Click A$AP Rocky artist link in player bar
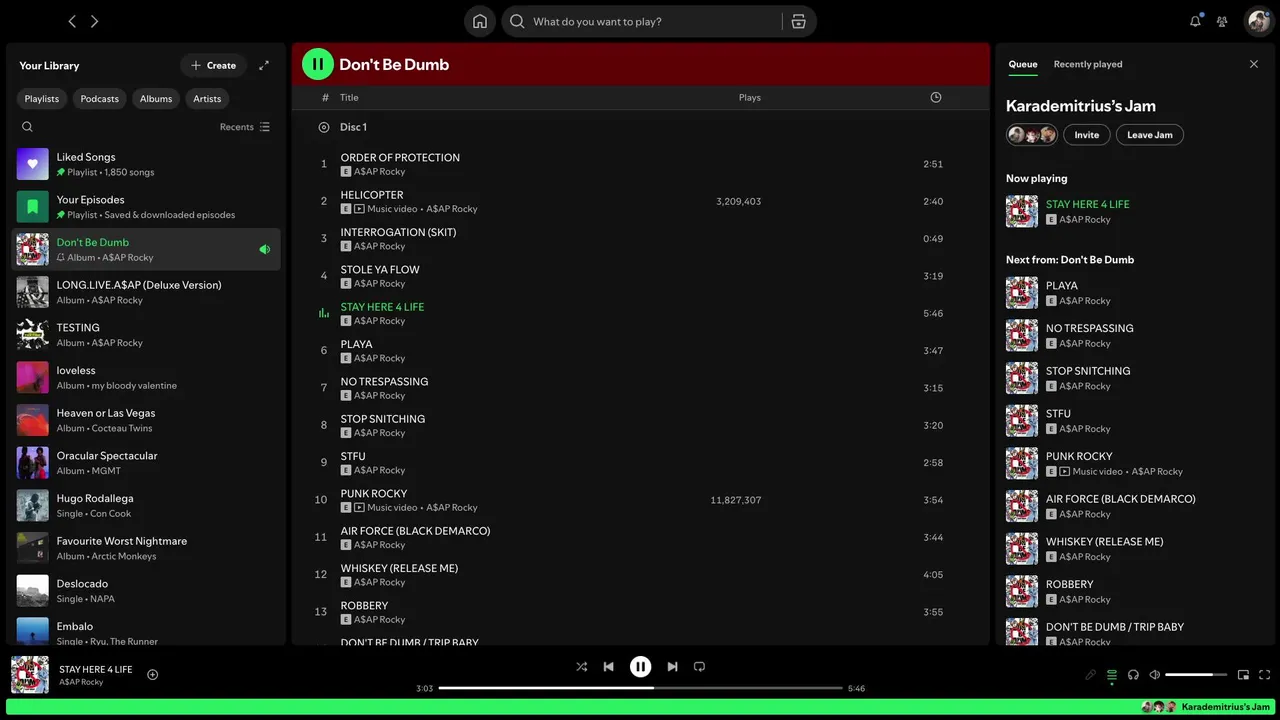Image resolution: width=1280 pixels, height=720 pixels. pos(81,682)
